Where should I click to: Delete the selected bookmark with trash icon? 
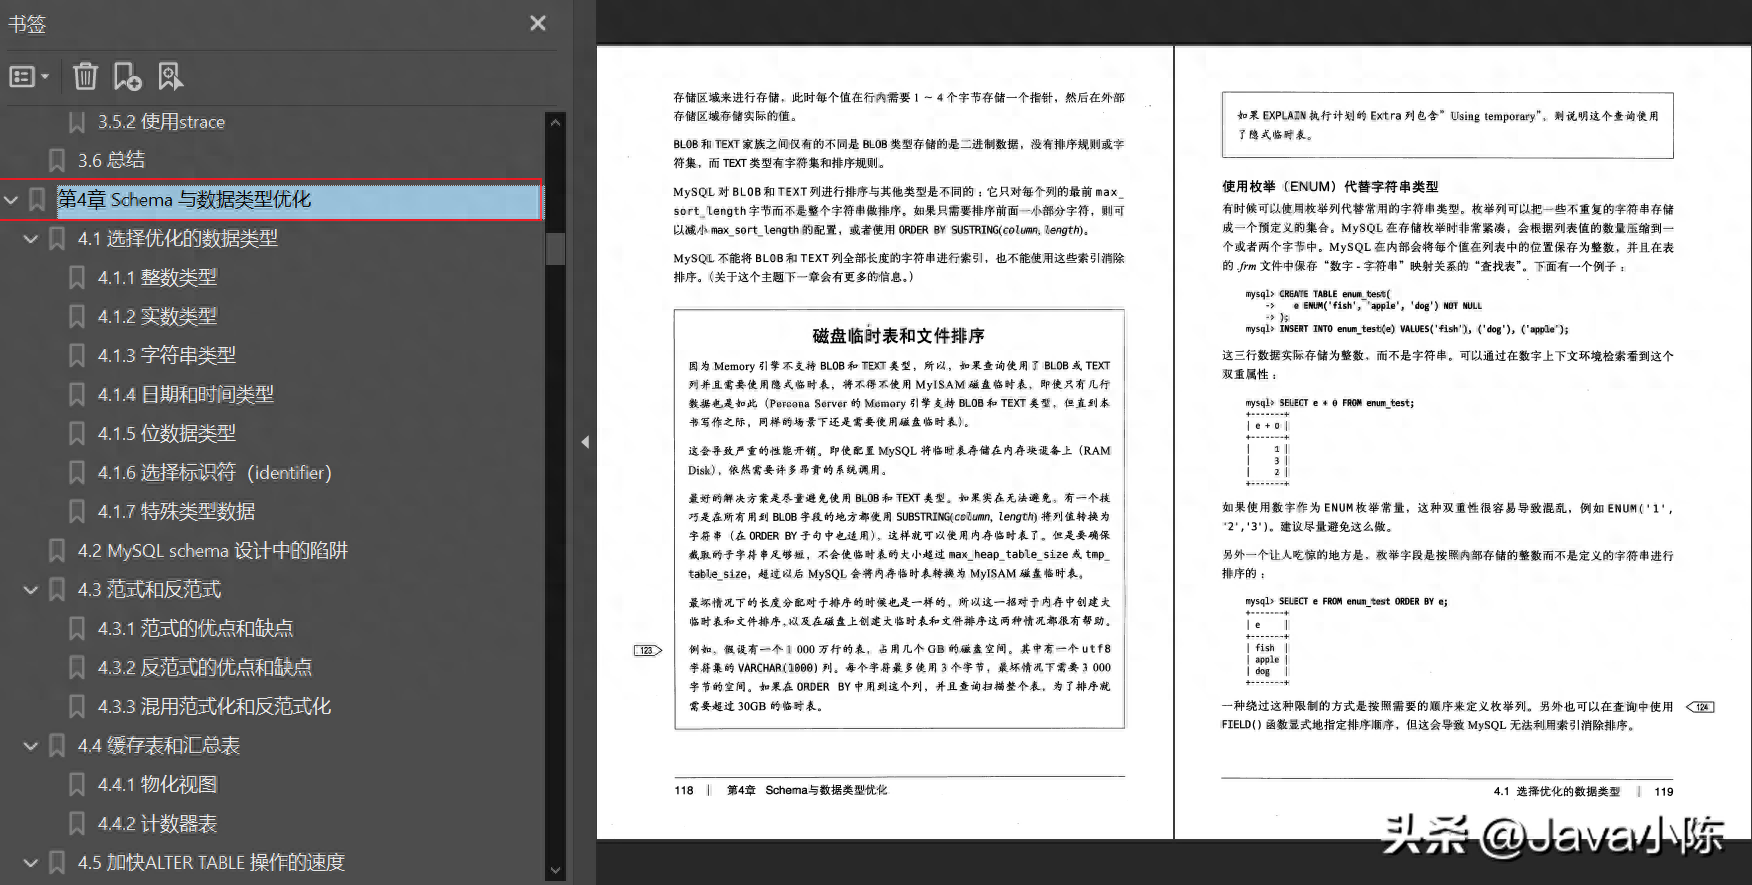coord(86,76)
